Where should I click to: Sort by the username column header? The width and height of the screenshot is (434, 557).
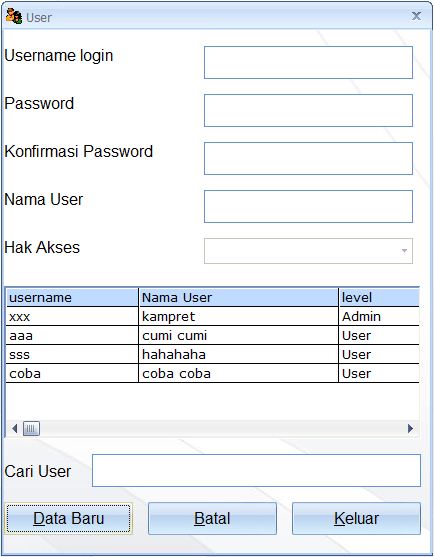[72, 297]
